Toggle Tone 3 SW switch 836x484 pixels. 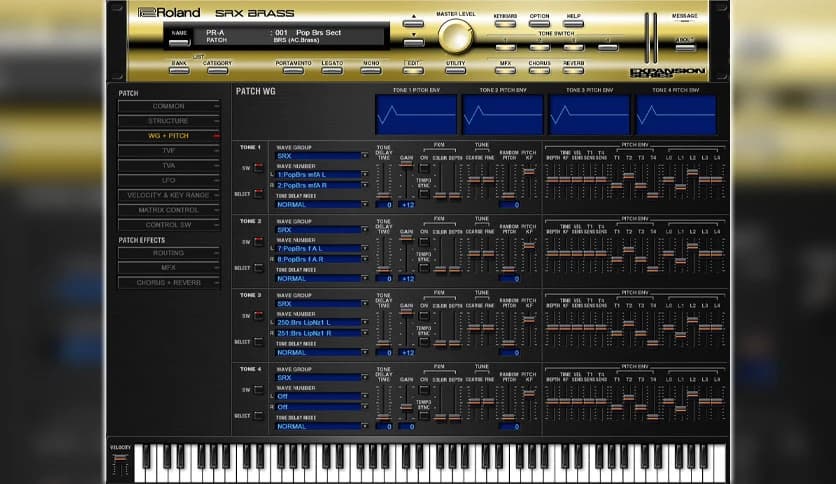(259, 316)
